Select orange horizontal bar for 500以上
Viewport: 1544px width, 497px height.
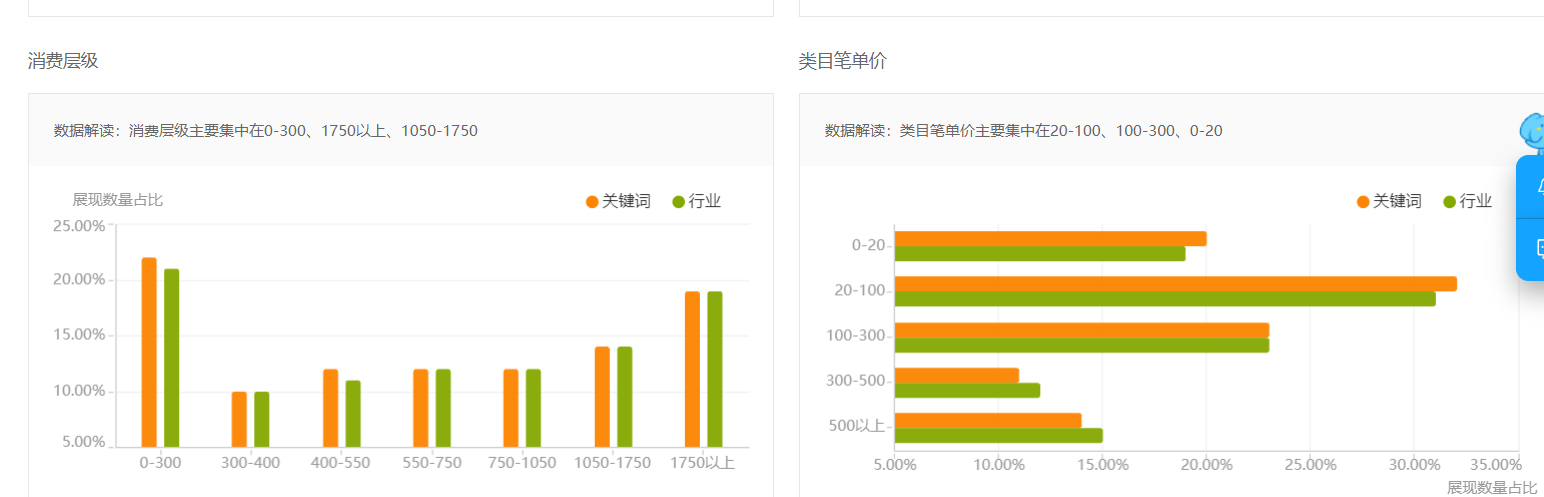pos(988,421)
